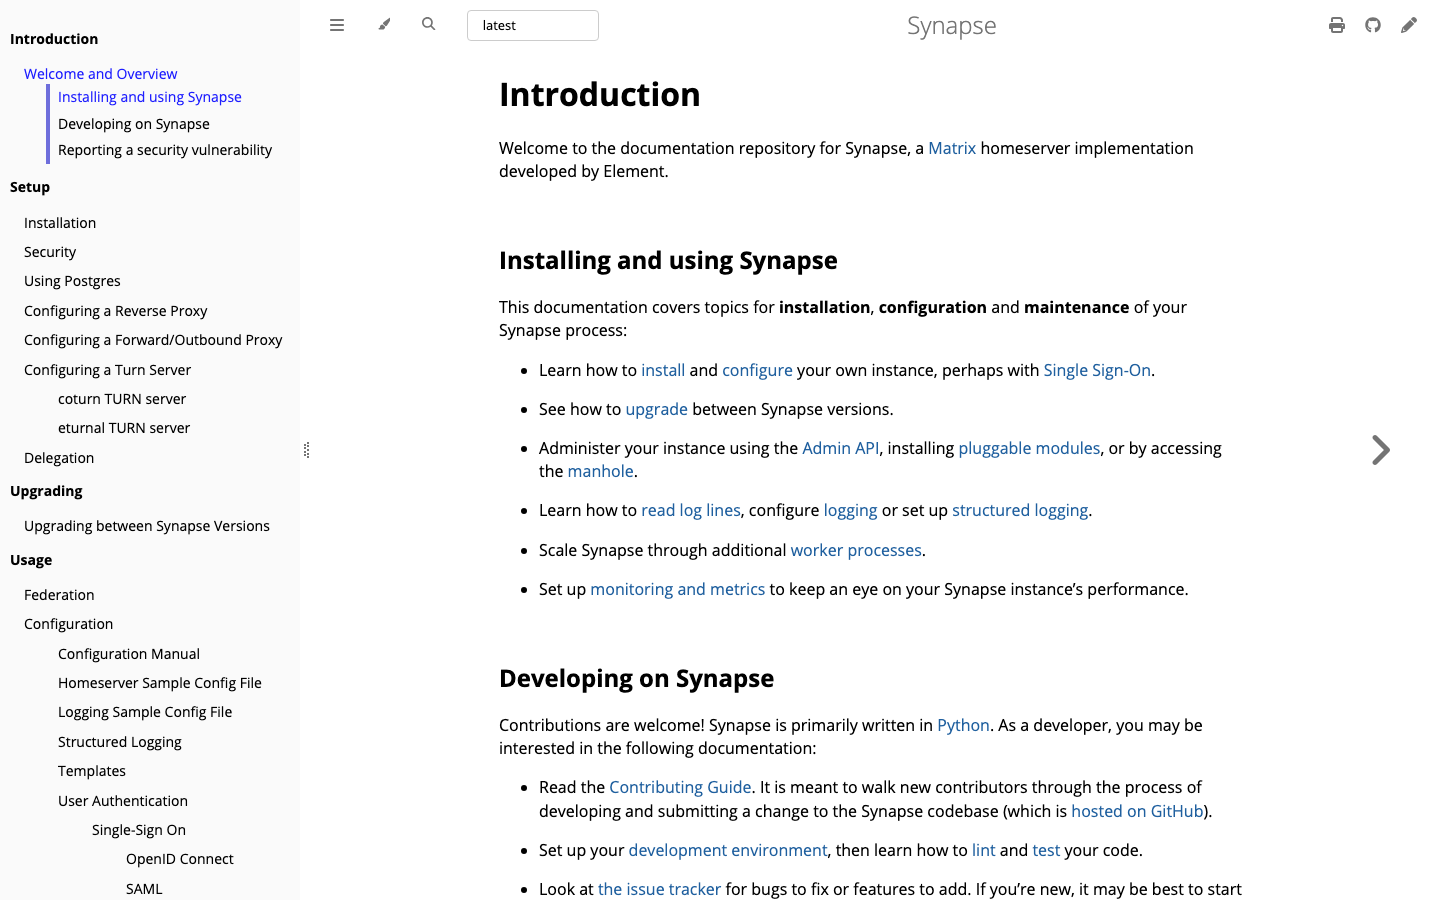Select OpenID Connect under Single-Sign On
Screen dimensions: 1440x900
pos(179,858)
